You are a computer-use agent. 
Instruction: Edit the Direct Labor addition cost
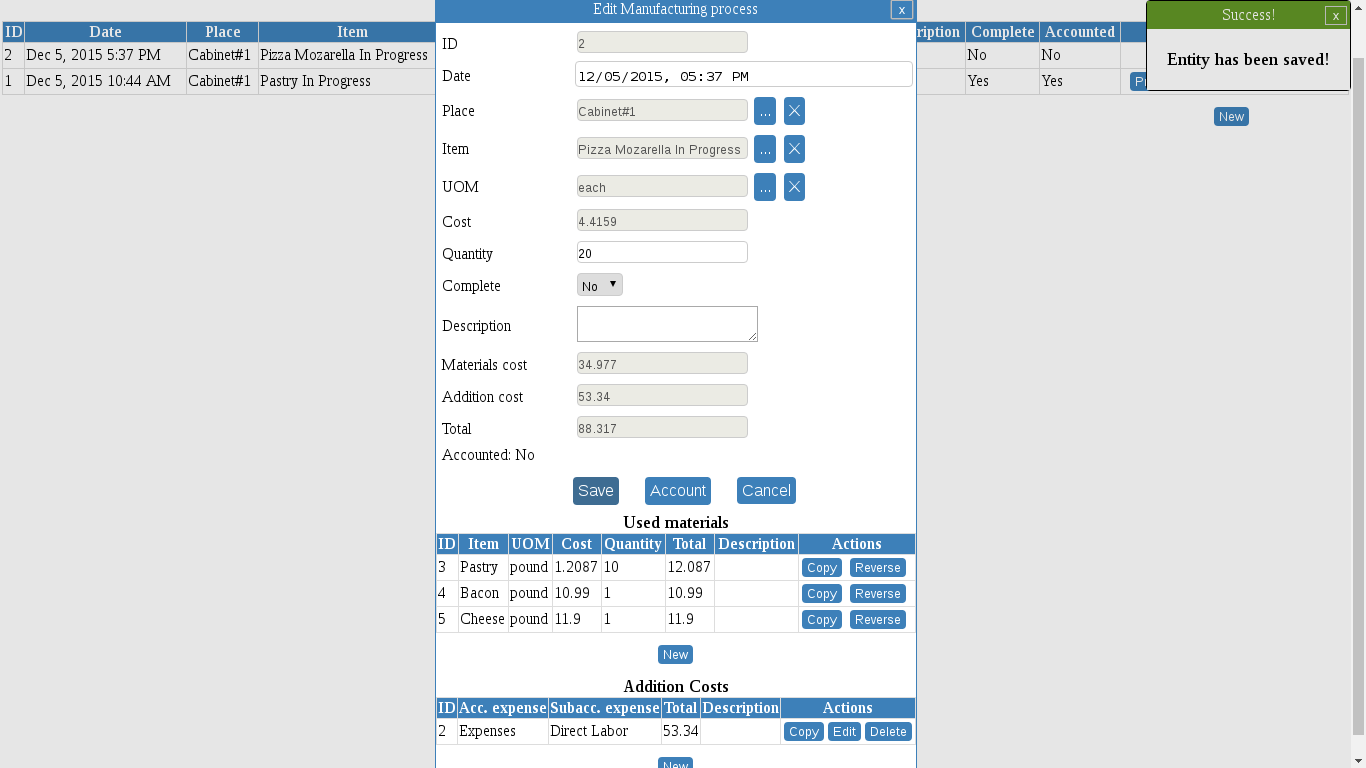(x=844, y=731)
